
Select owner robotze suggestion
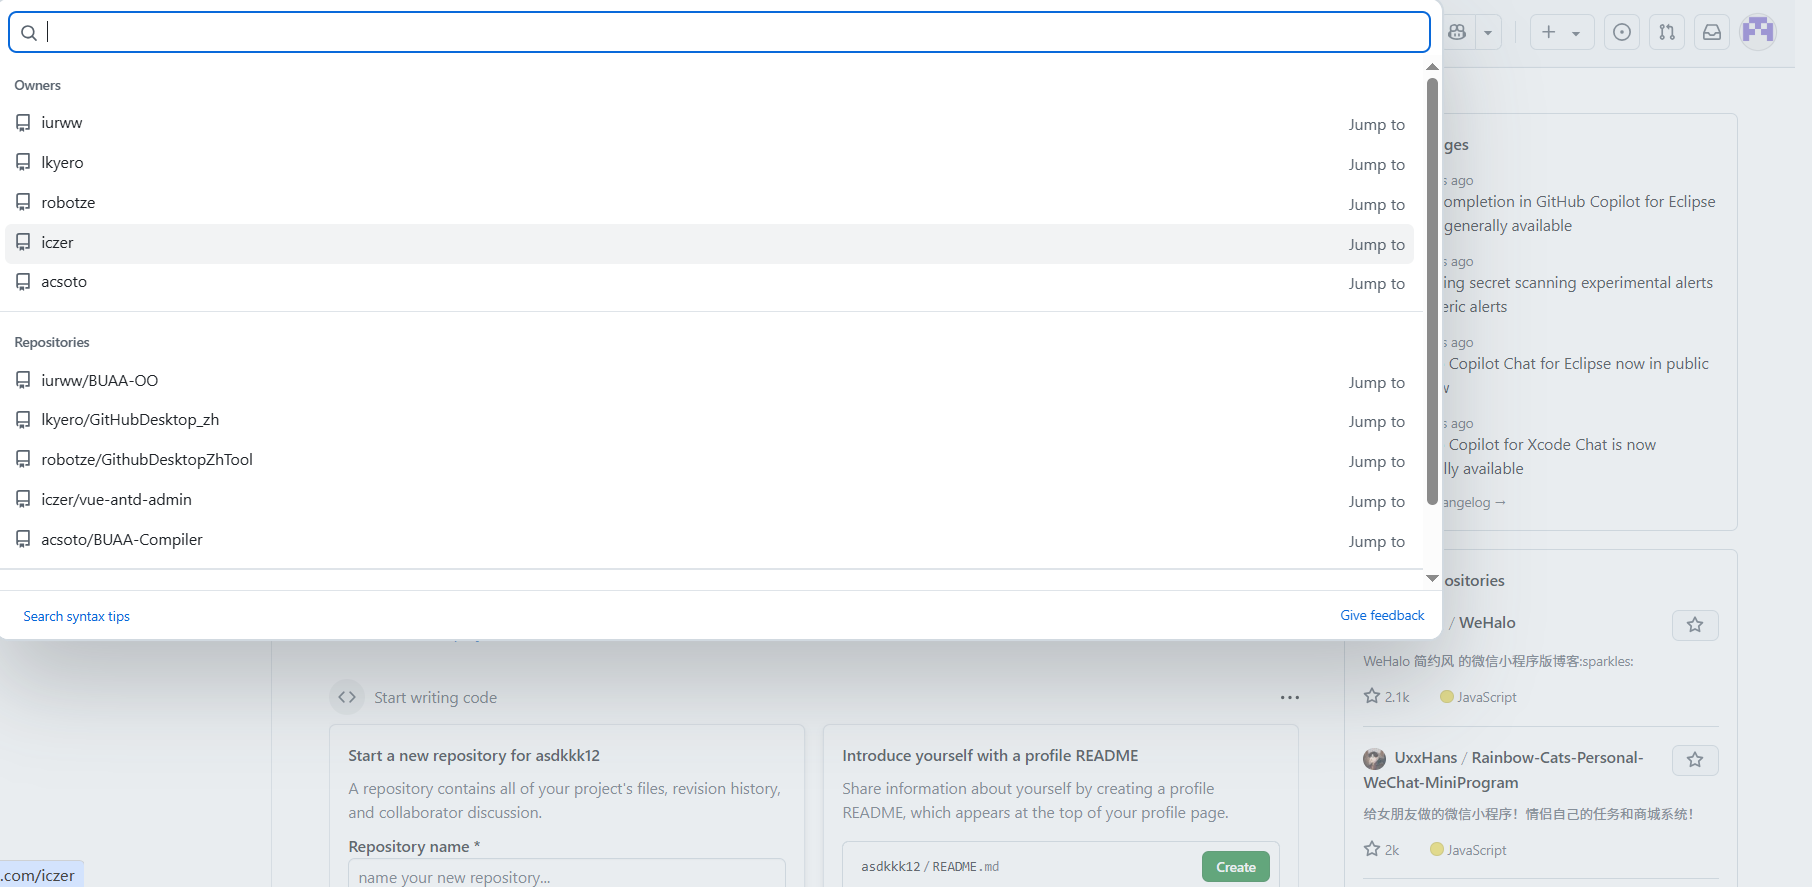pyautogui.click(x=709, y=203)
